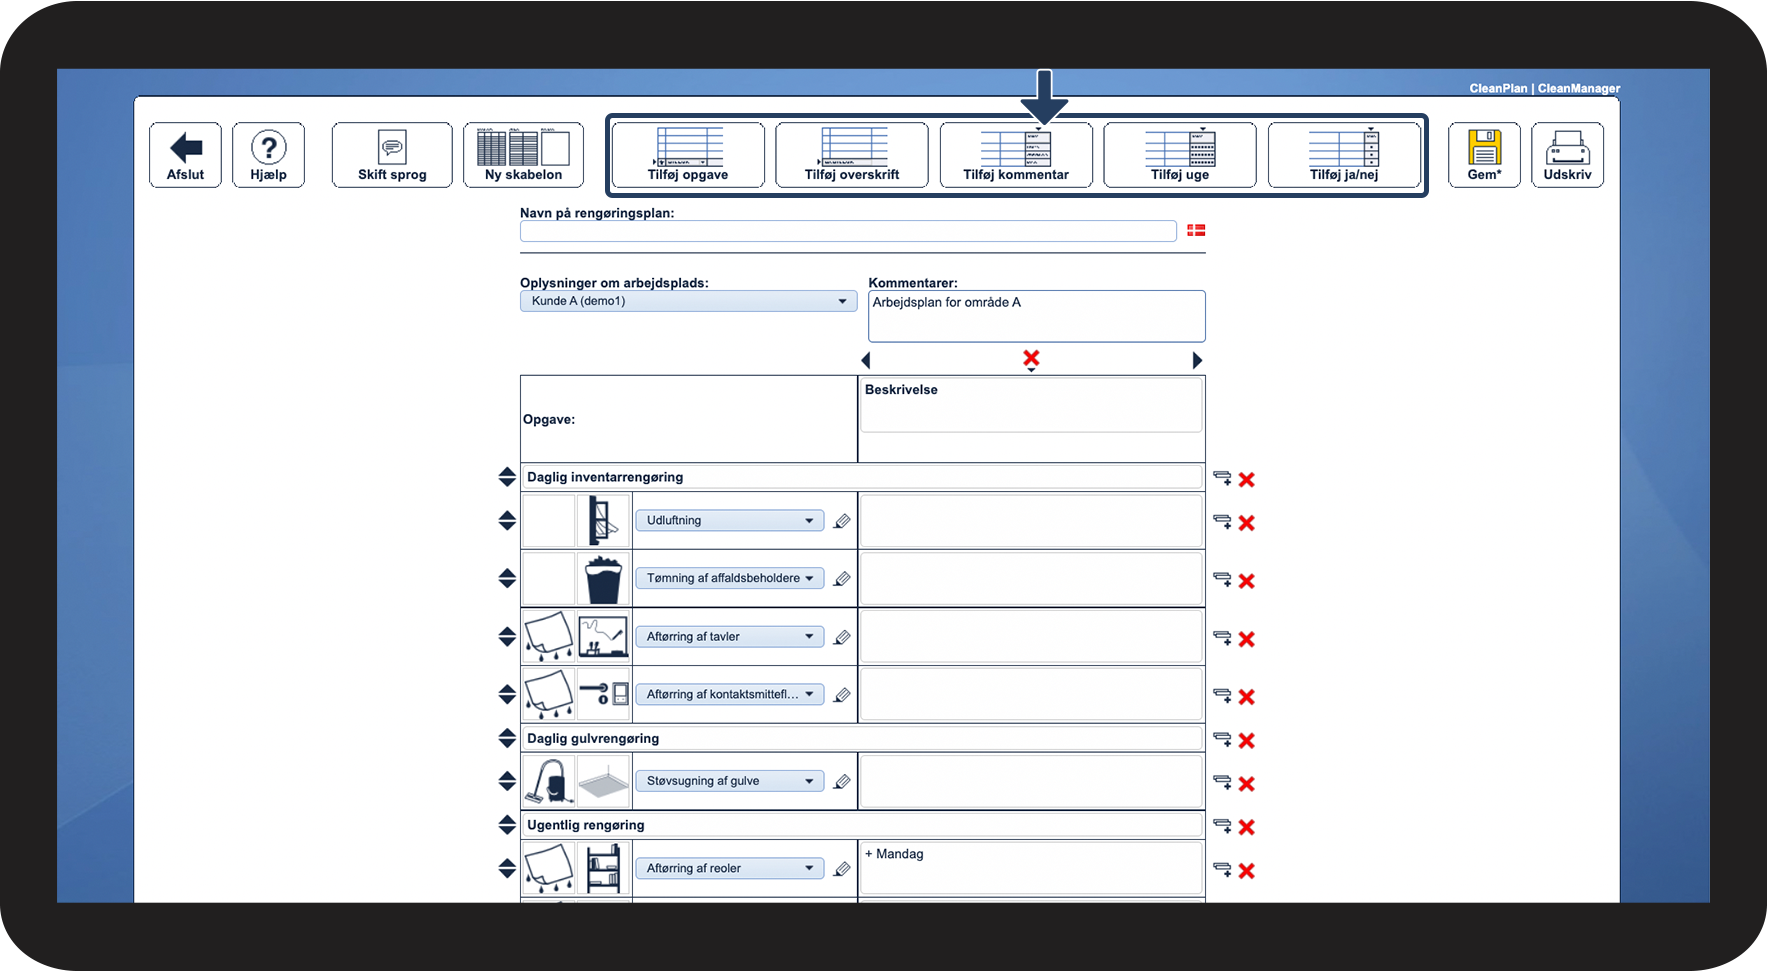Move the Ugentlig rengøring row with up-down arrows

[507, 825]
